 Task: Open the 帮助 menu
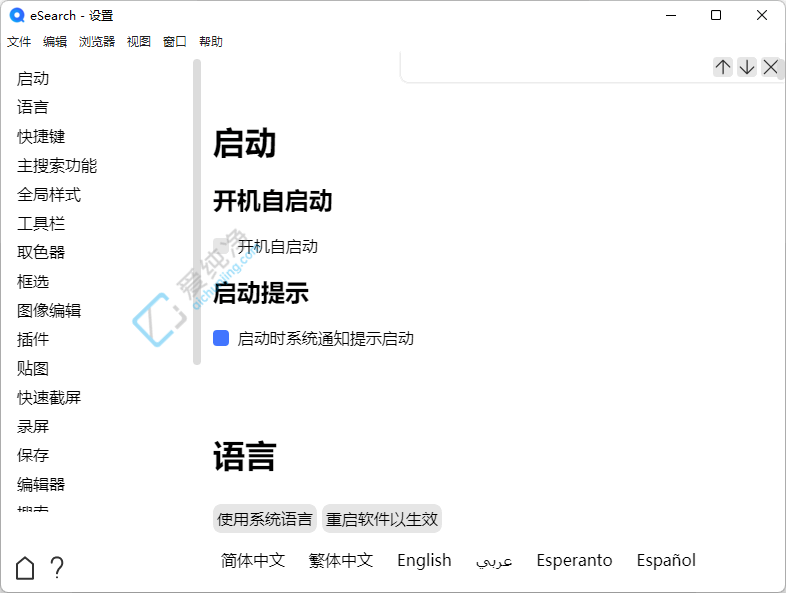[211, 42]
